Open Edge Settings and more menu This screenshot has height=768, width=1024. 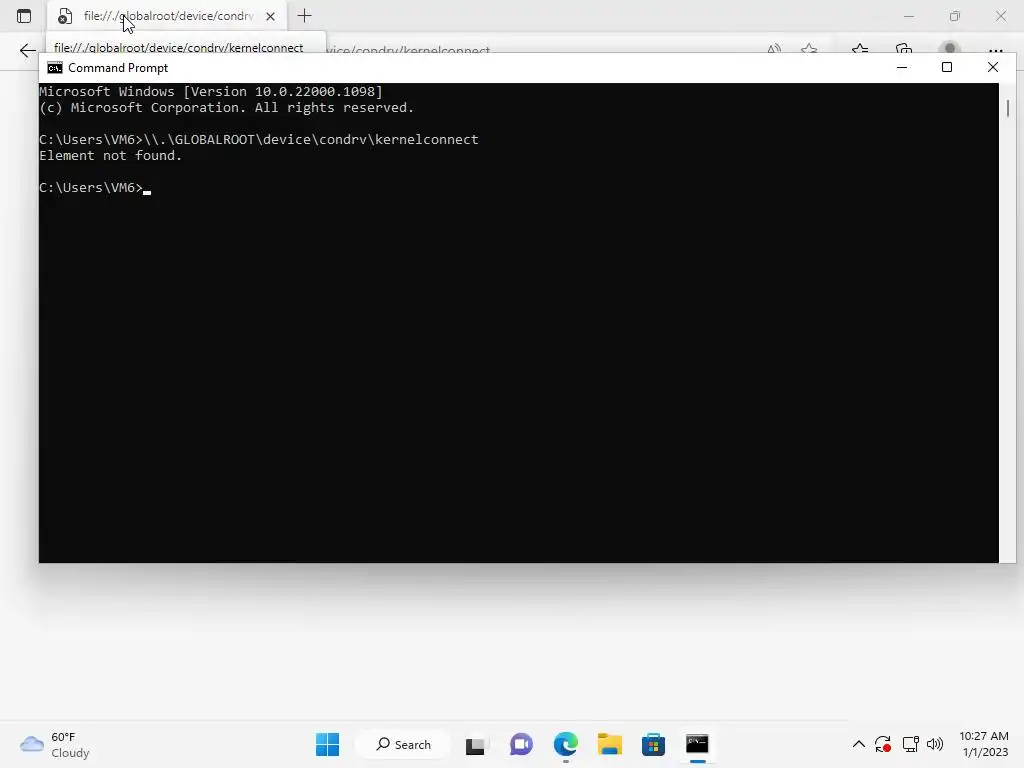(996, 50)
